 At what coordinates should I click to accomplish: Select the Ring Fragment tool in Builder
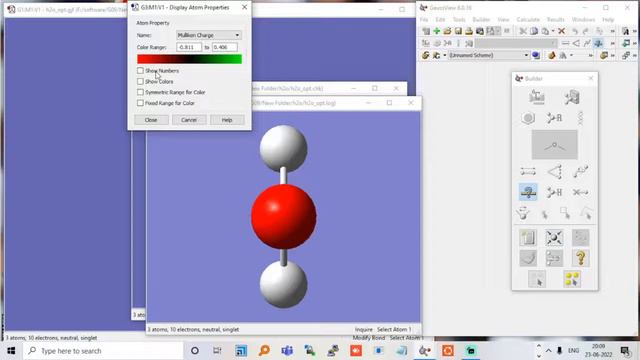pyautogui.click(x=528, y=118)
